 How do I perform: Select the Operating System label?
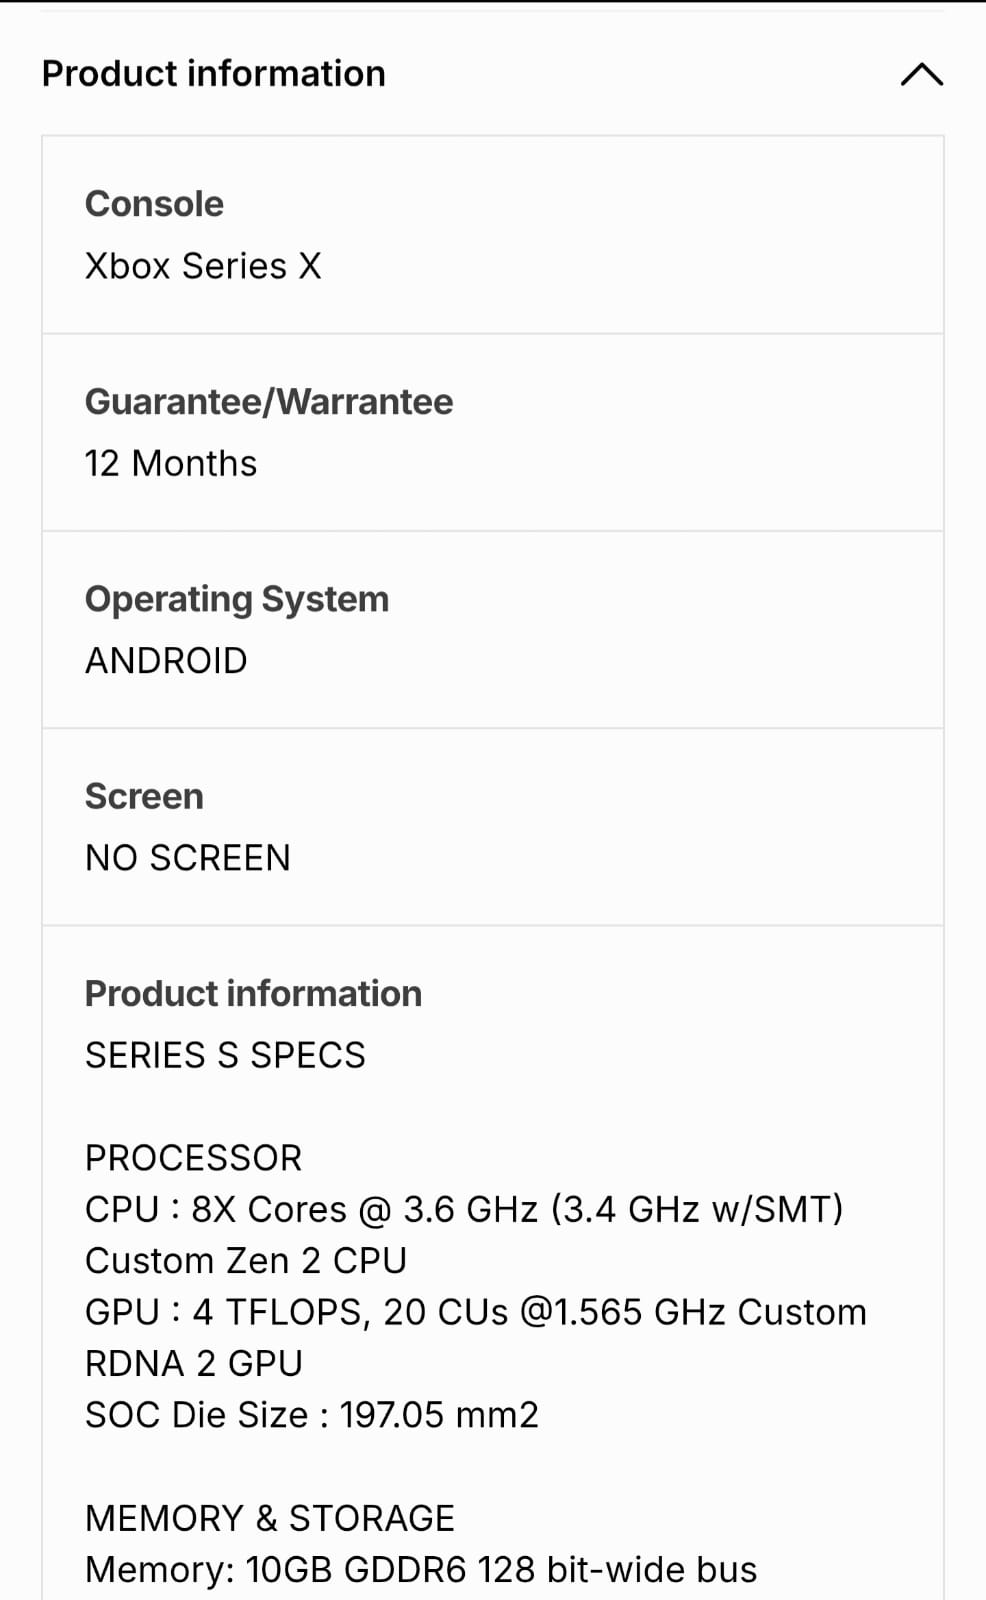tap(236, 599)
